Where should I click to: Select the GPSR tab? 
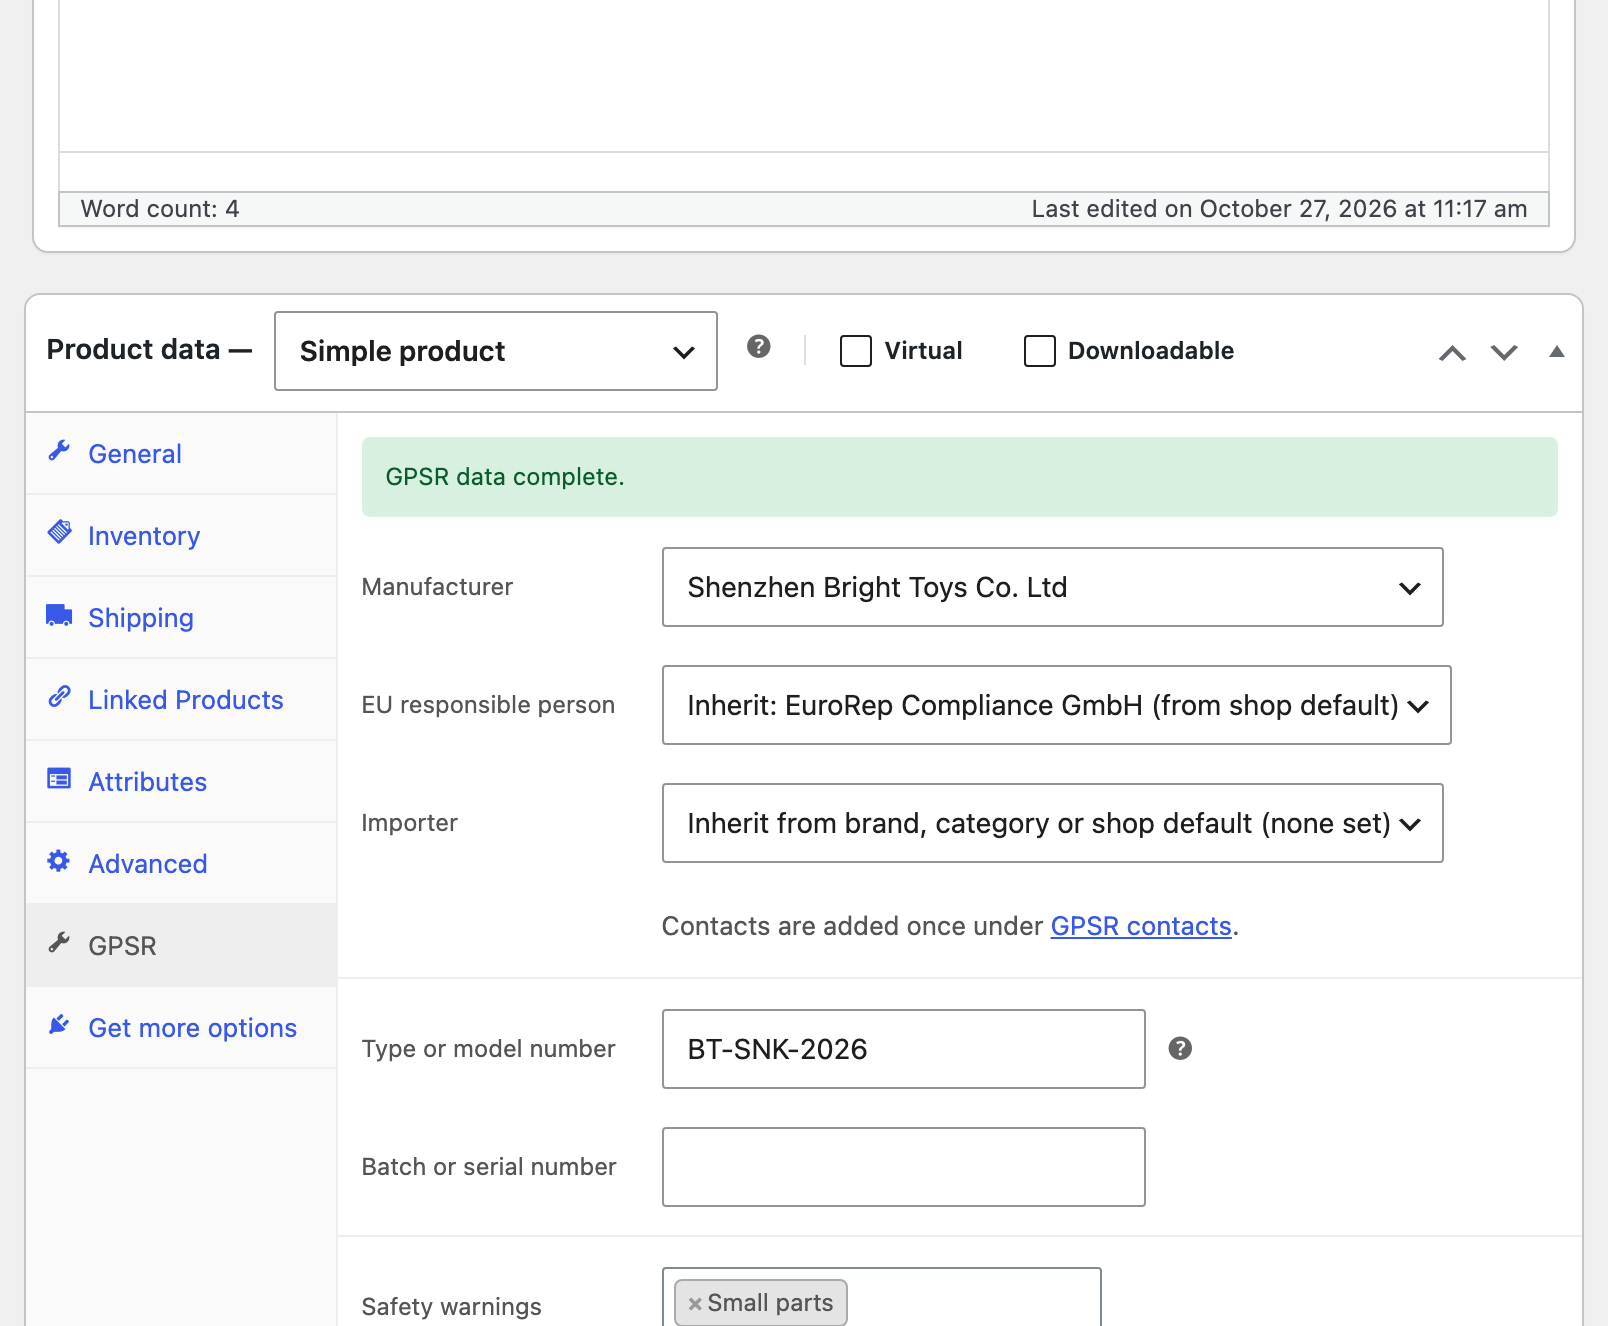coord(181,946)
